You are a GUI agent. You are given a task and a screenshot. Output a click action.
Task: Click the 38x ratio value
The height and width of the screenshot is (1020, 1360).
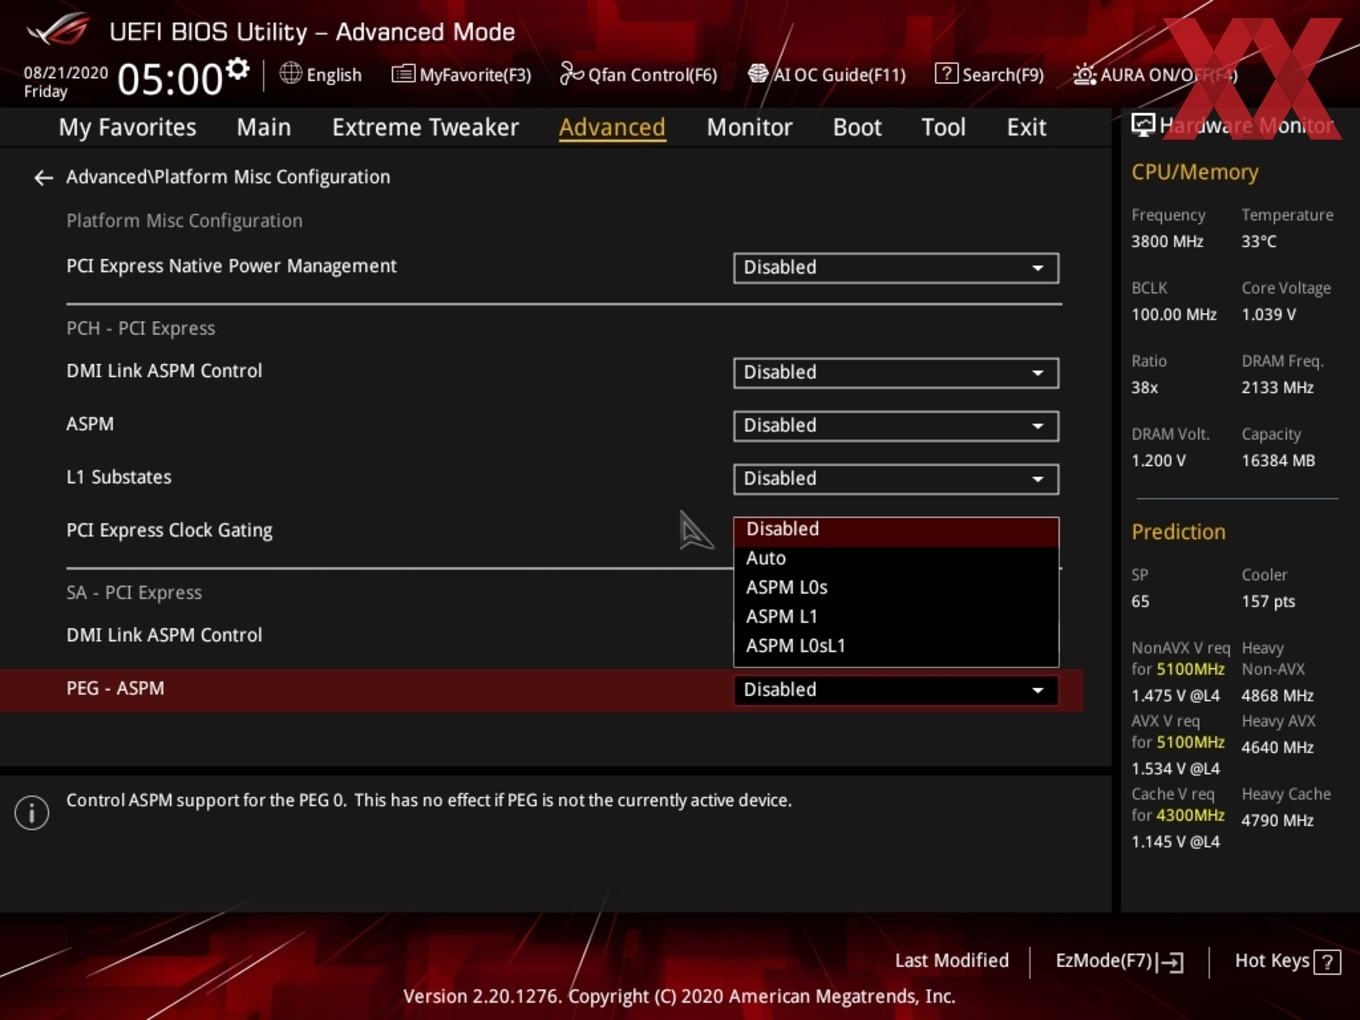click(1145, 388)
